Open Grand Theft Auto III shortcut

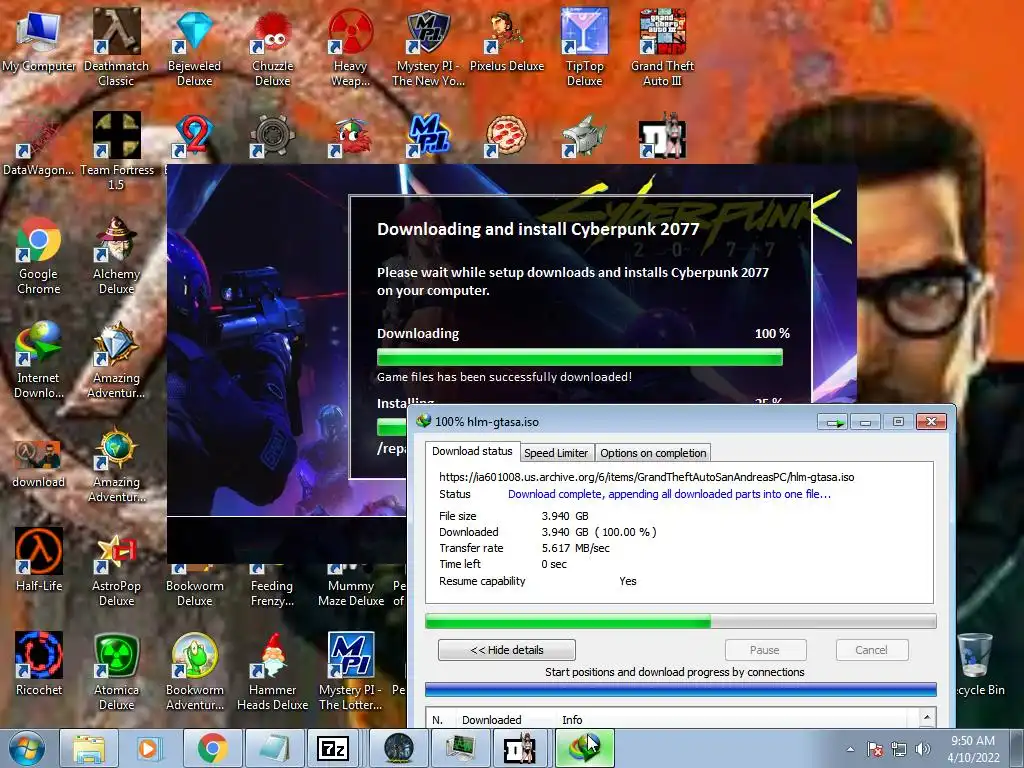click(x=662, y=48)
